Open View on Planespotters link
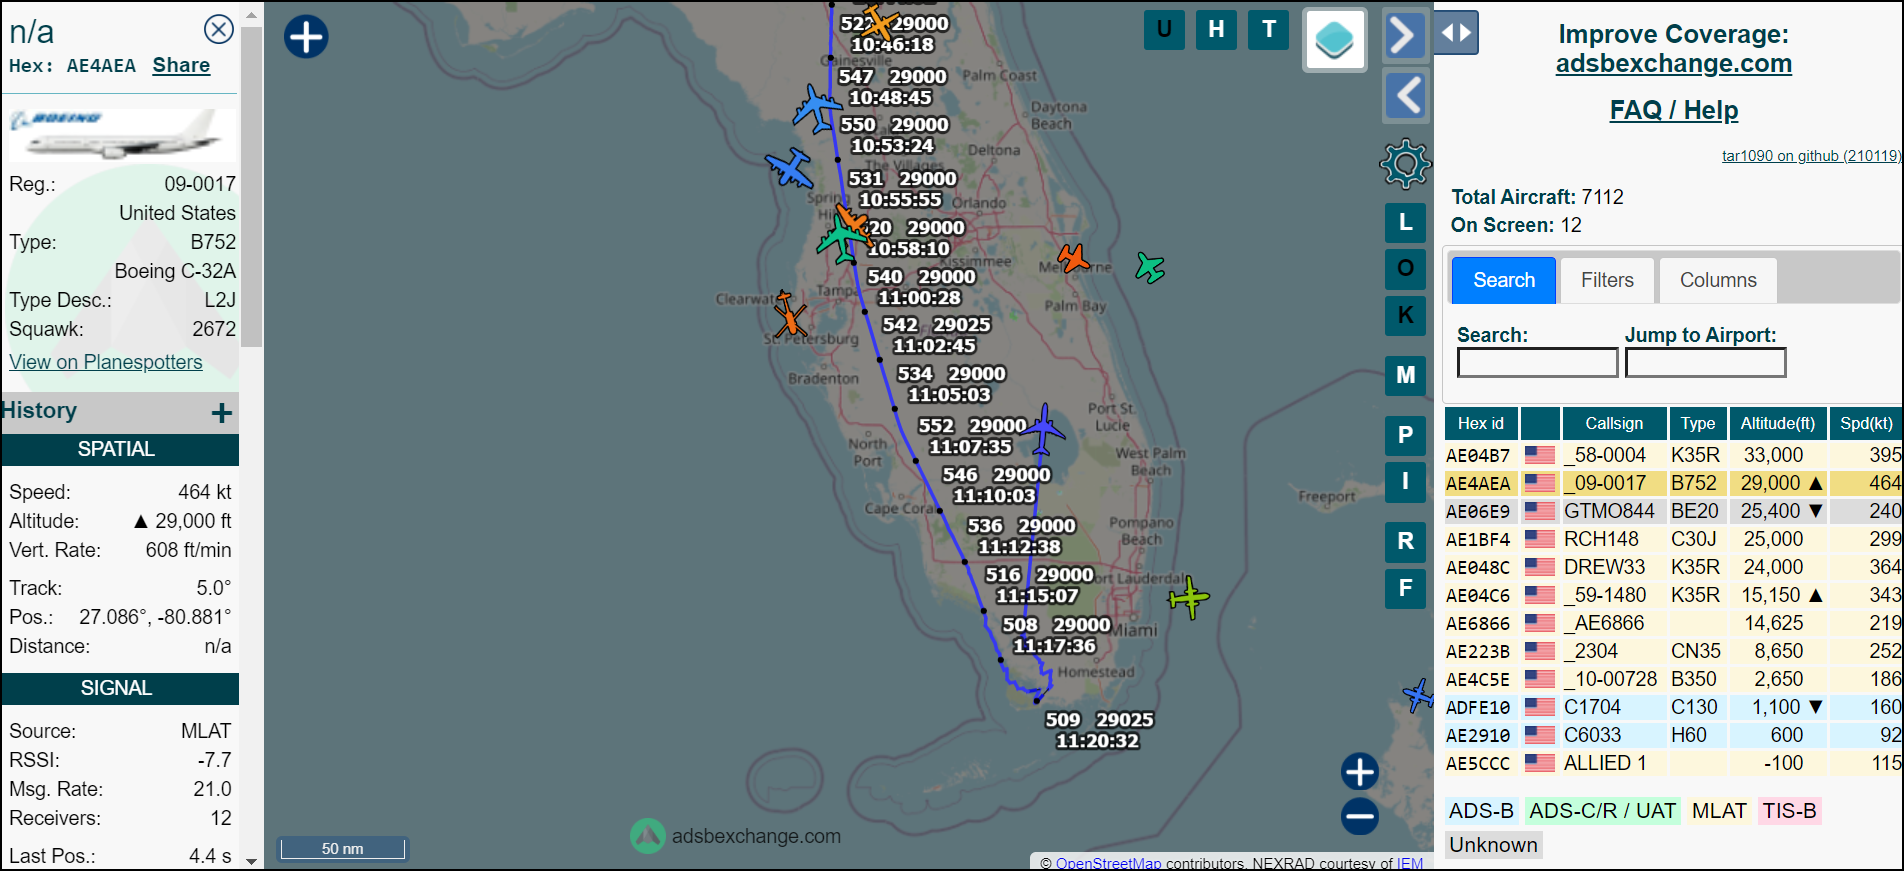The width and height of the screenshot is (1904, 871). click(x=106, y=362)
